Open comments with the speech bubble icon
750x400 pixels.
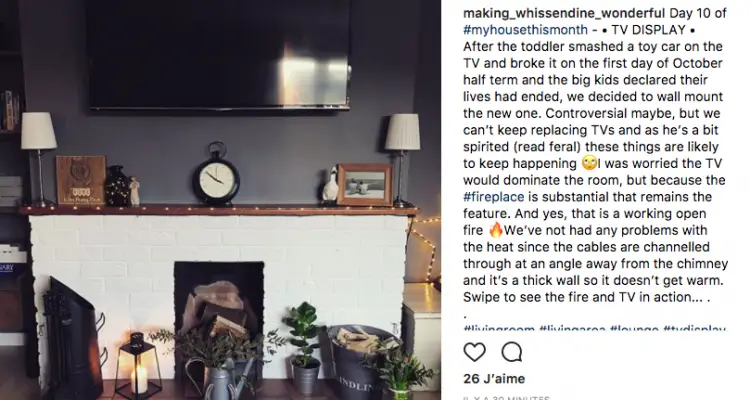tap(511, 352)
